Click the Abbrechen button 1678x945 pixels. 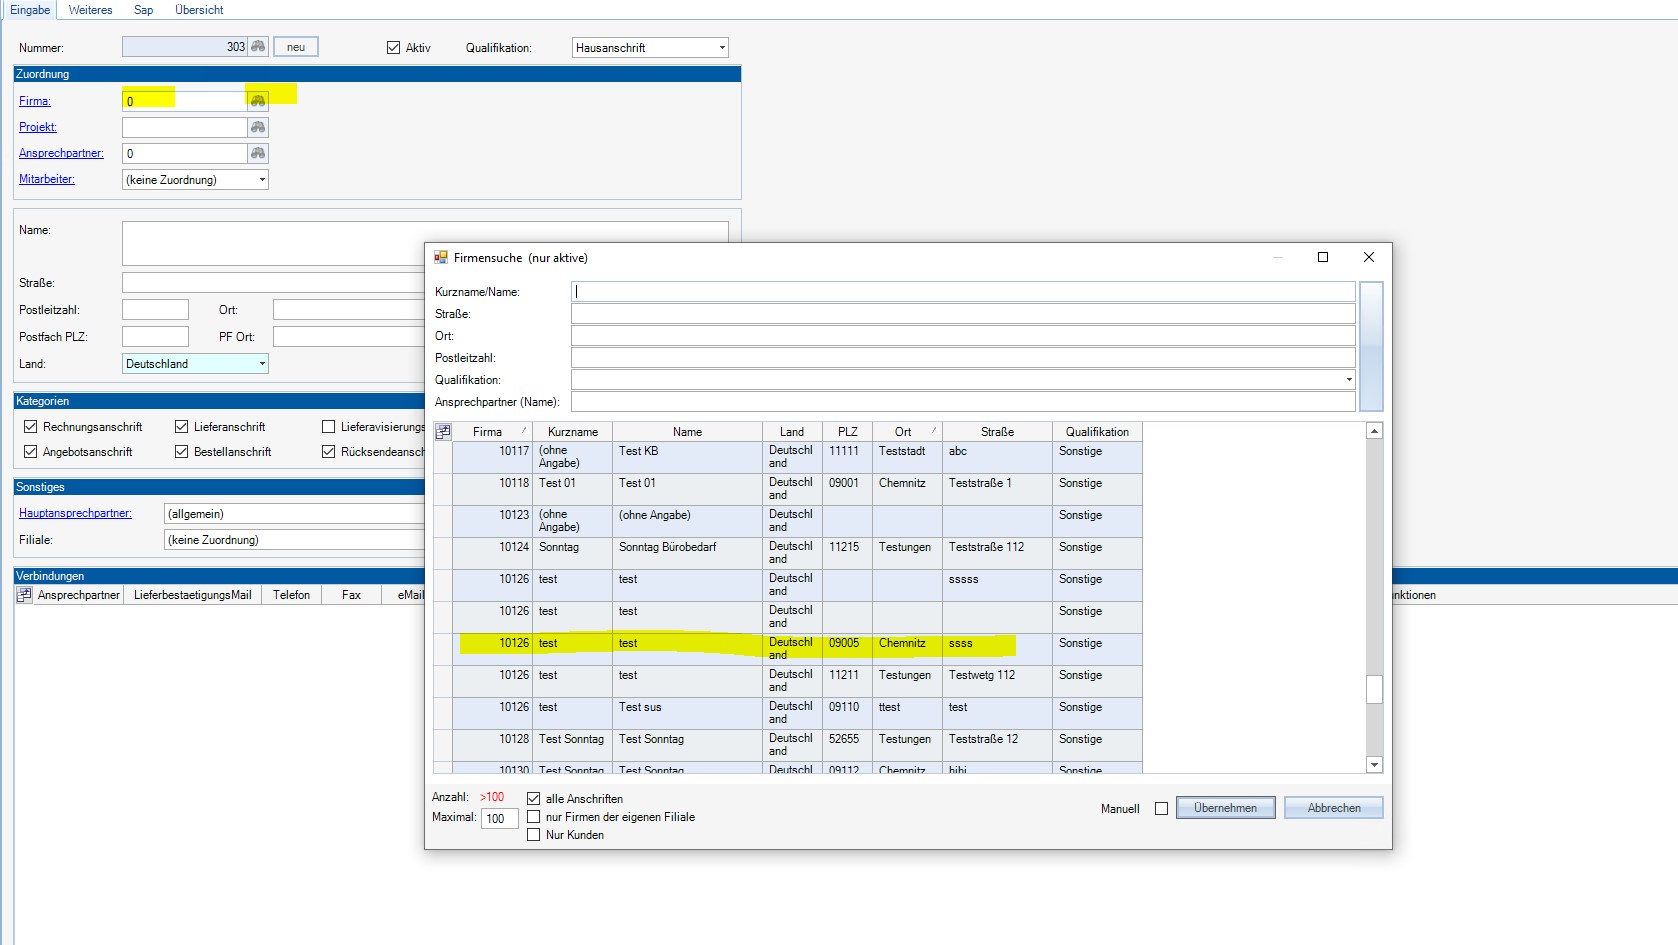tap(1333, 808)
